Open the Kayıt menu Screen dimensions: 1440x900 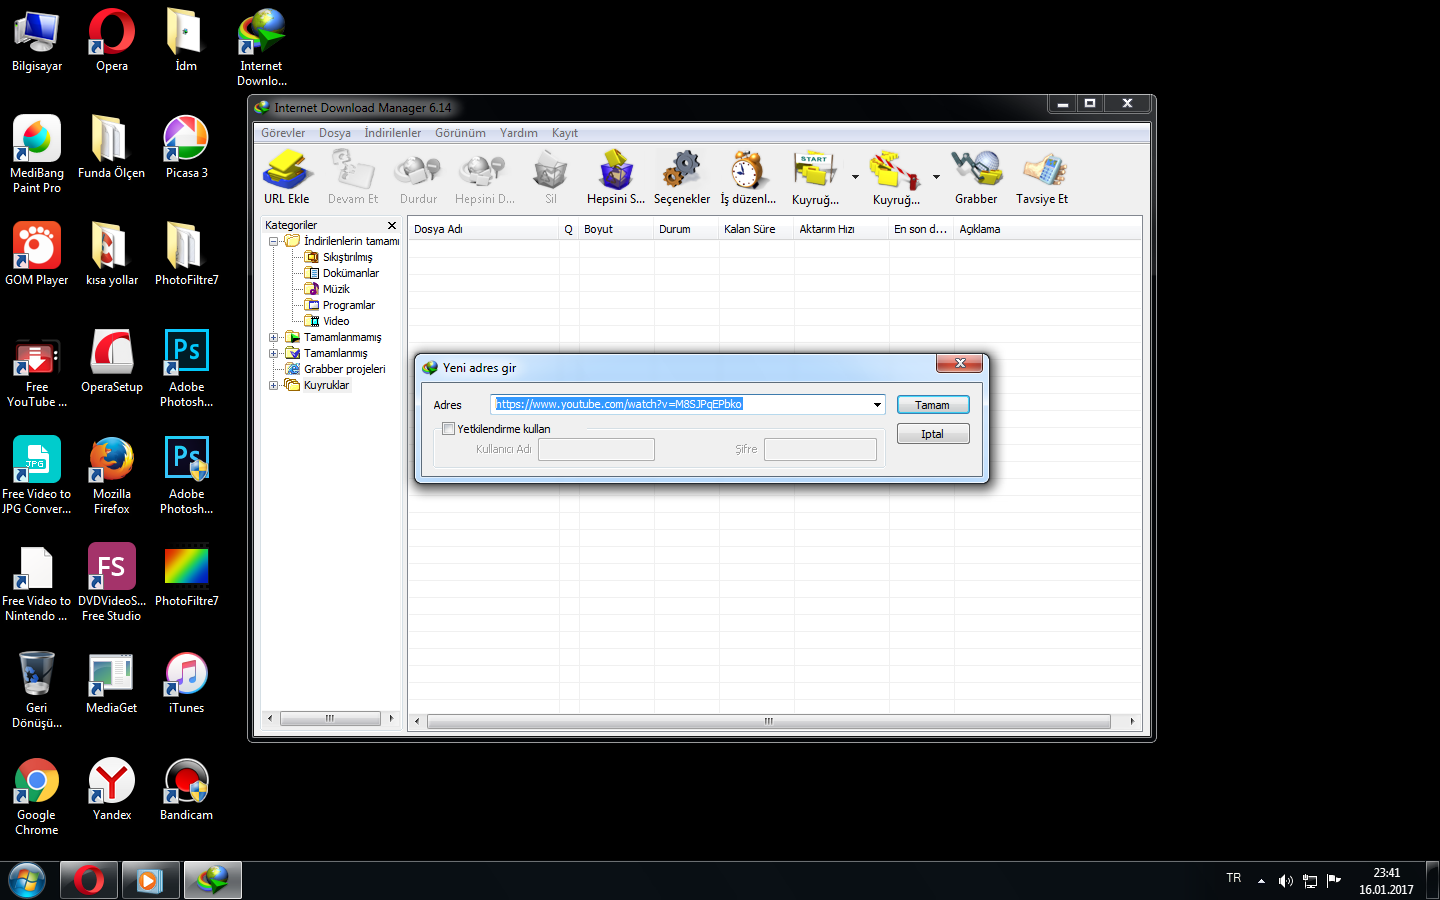point(565,133)
